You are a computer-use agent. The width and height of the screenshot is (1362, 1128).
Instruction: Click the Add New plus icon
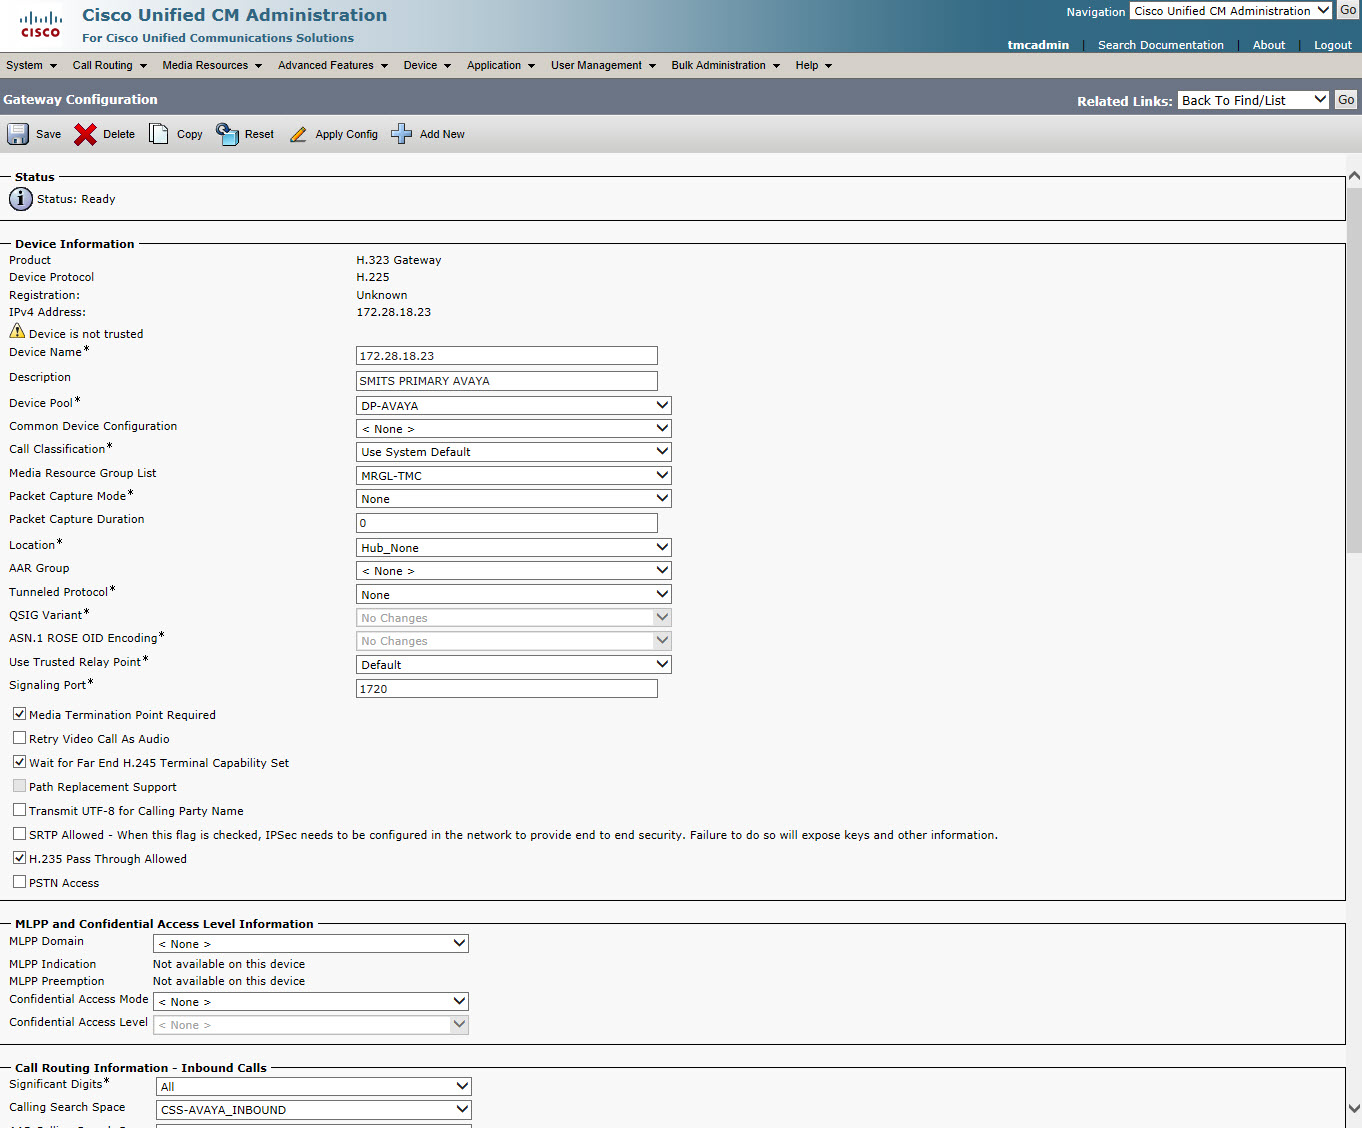(401, 134)
